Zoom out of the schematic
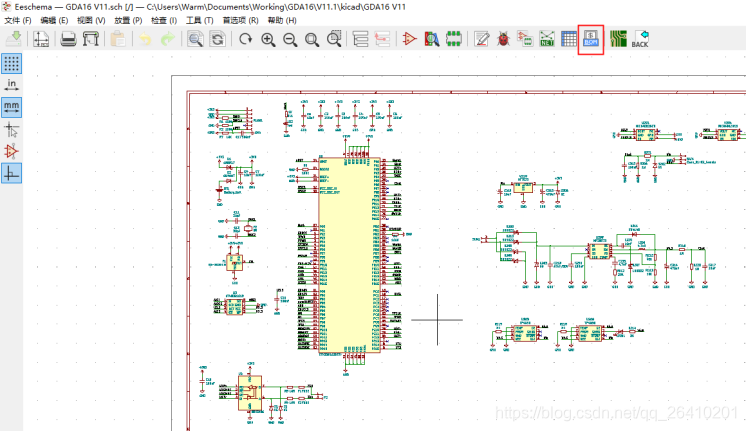The height and width of the screenshot is (431, 746). point(290,39)
